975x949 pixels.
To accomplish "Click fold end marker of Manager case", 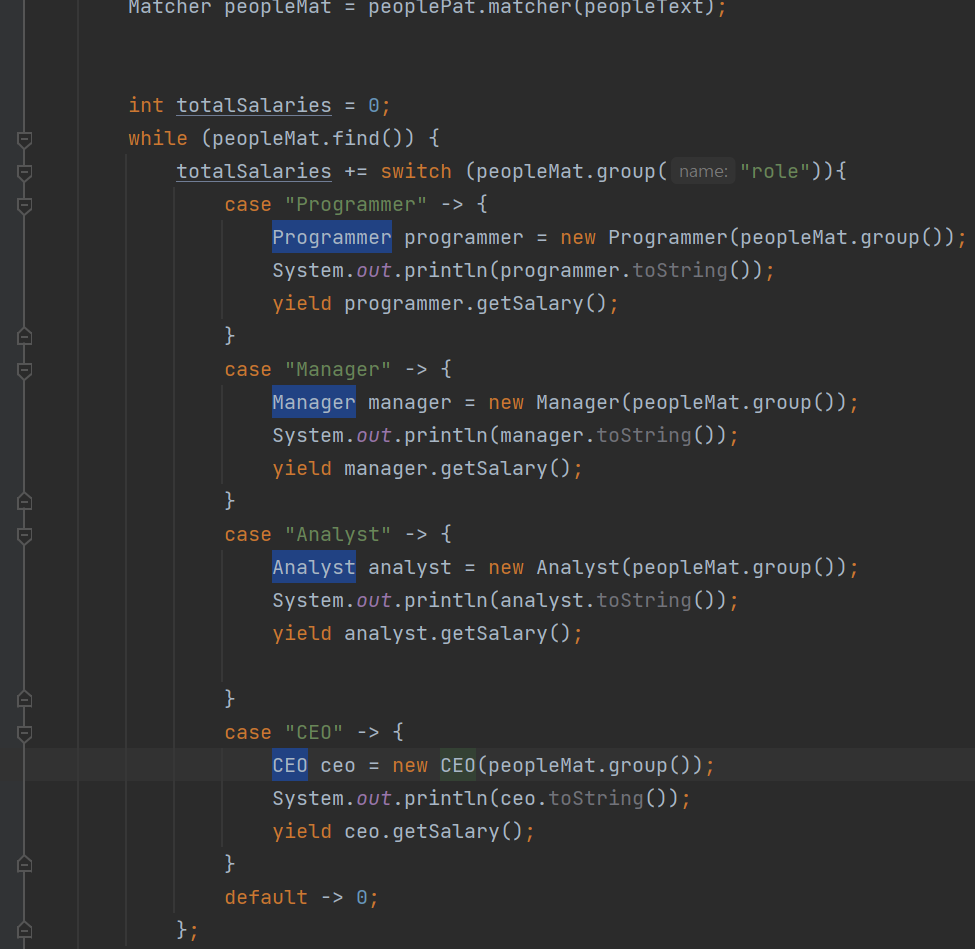I will coord(24,501).
